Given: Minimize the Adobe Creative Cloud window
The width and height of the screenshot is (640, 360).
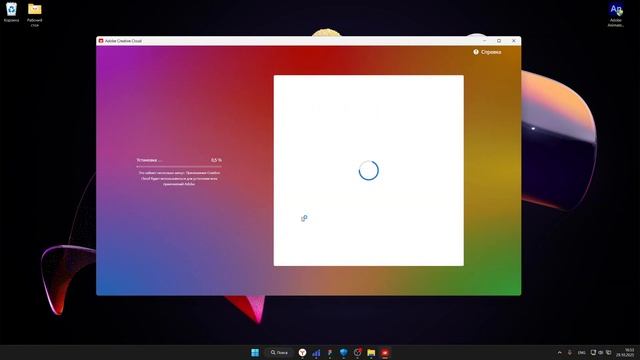Looking at the screenshot, I should [484, 41].
